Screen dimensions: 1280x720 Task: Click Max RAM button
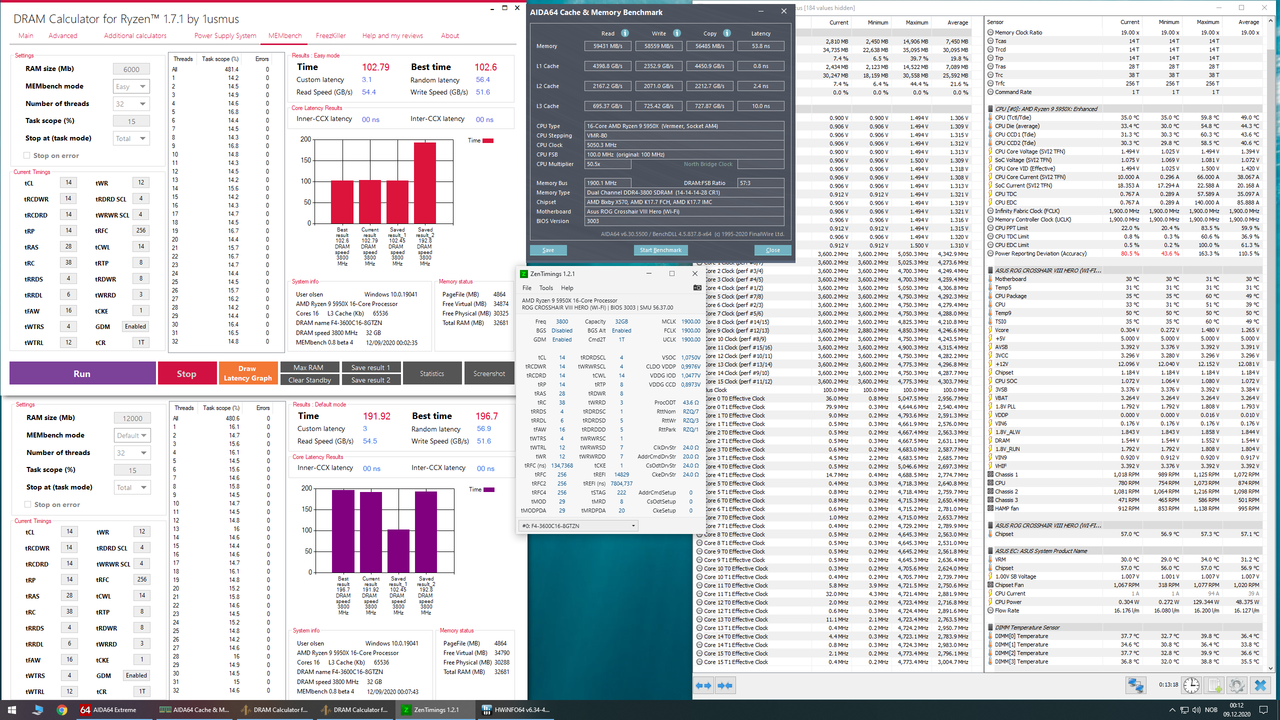tap(309, 367)
